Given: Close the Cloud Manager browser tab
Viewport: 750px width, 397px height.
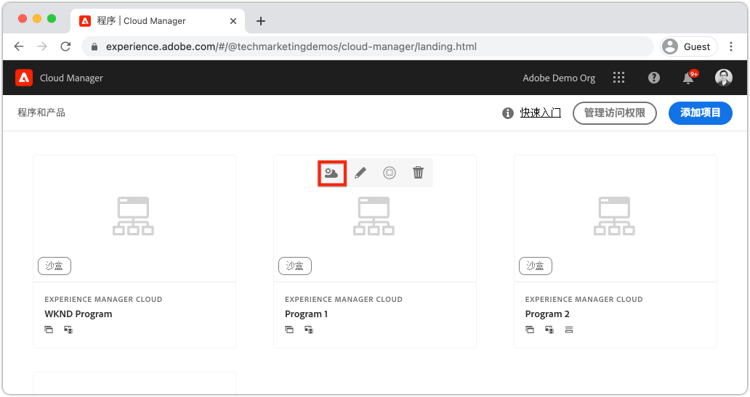Looking at the screenshot, I should 233,21.
